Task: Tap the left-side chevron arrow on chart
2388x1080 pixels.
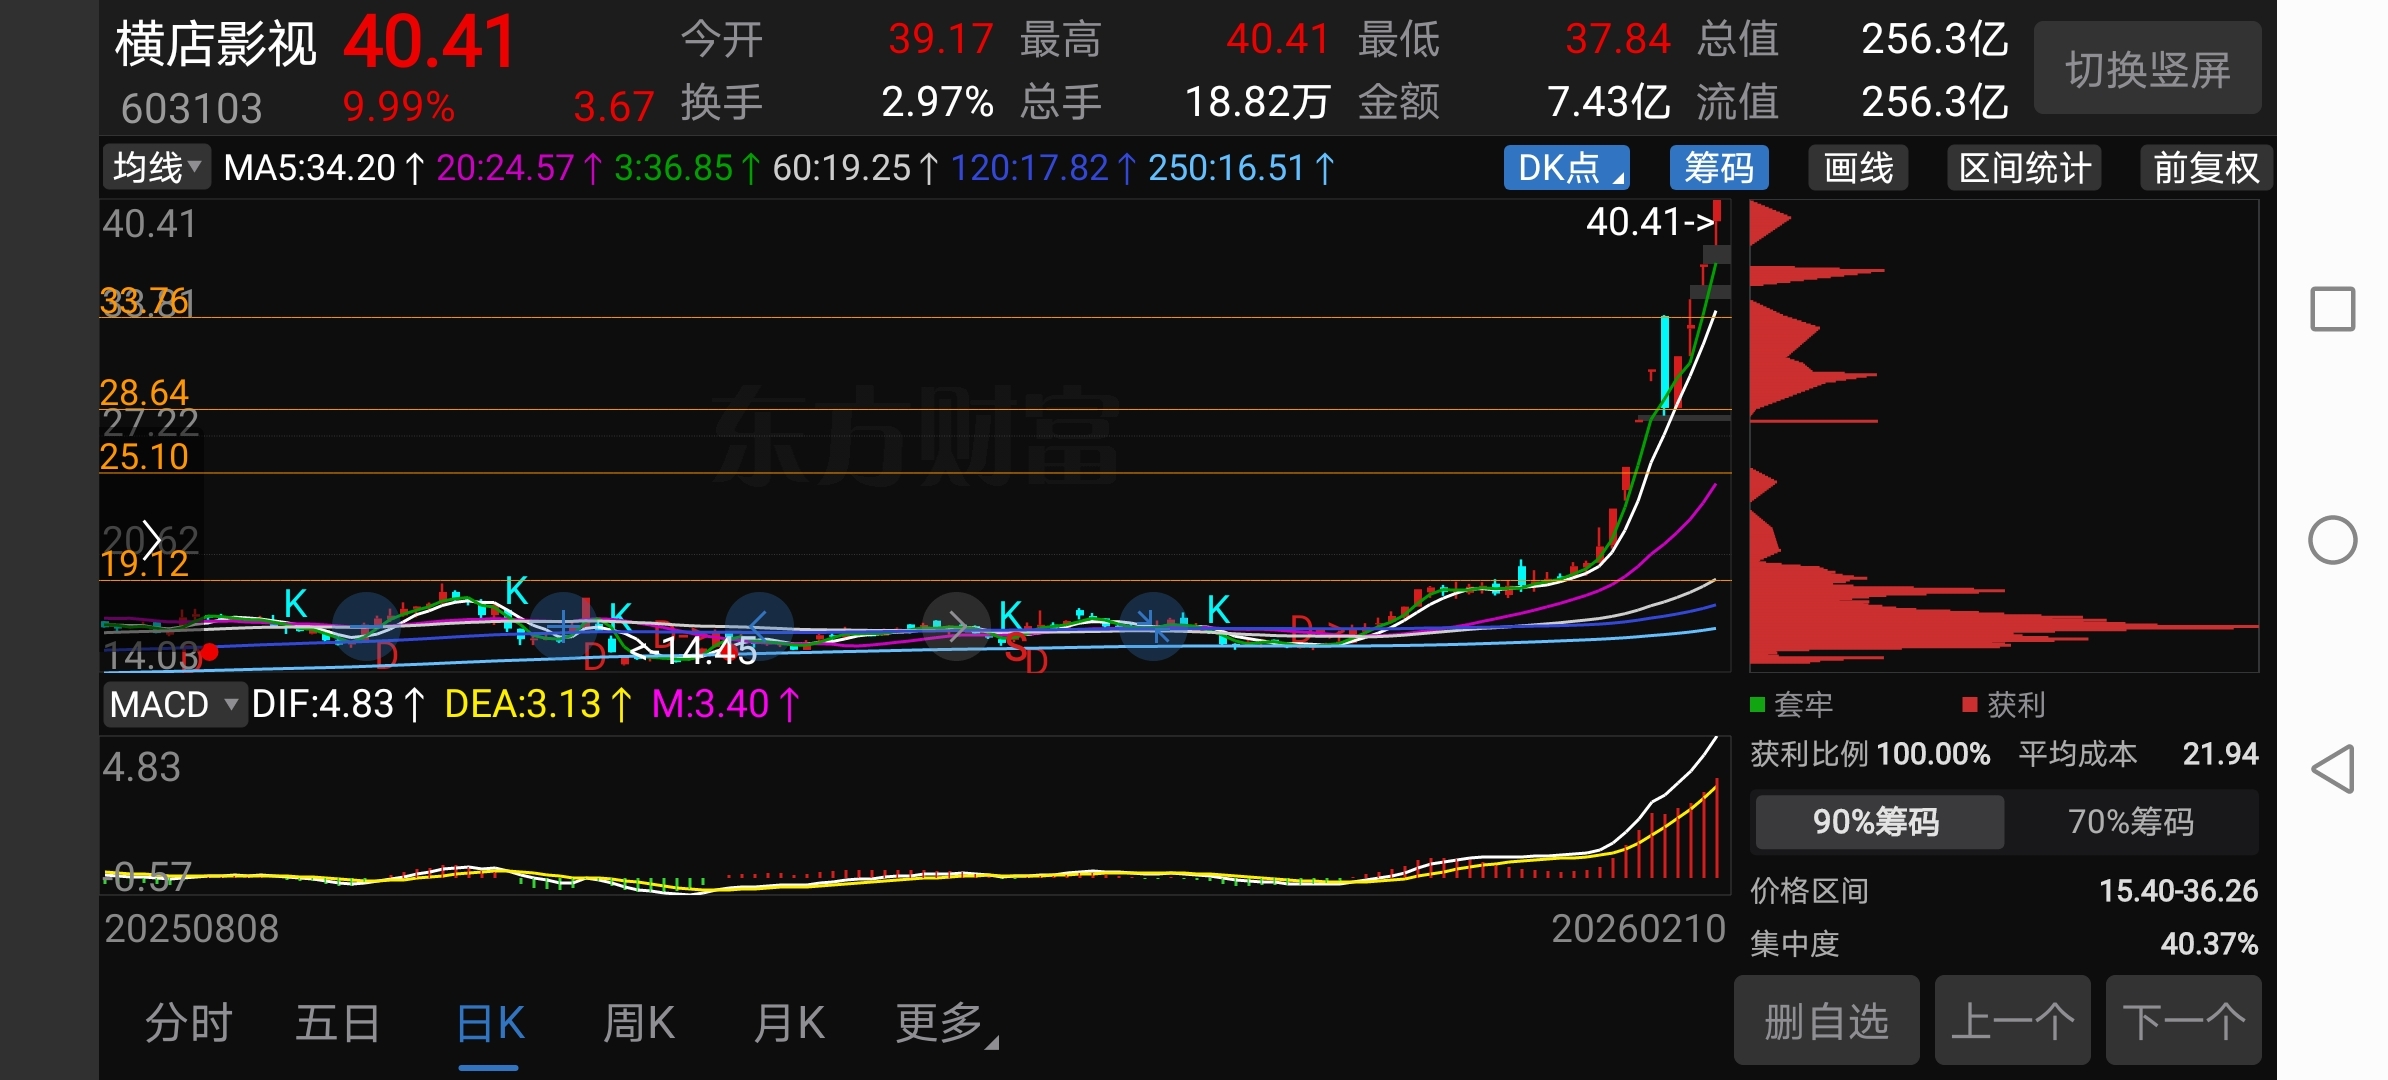Action: tap(151, 540)
